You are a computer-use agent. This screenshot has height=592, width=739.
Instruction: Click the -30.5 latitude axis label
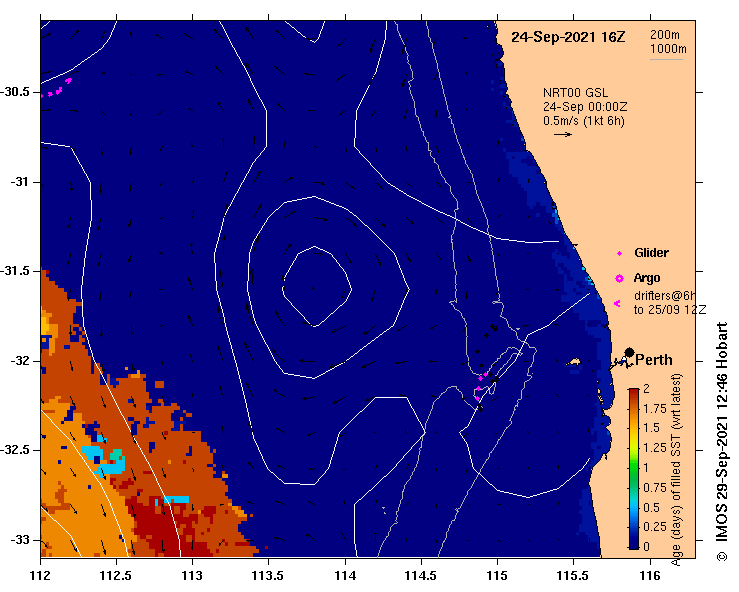click(x=16, y=92)
